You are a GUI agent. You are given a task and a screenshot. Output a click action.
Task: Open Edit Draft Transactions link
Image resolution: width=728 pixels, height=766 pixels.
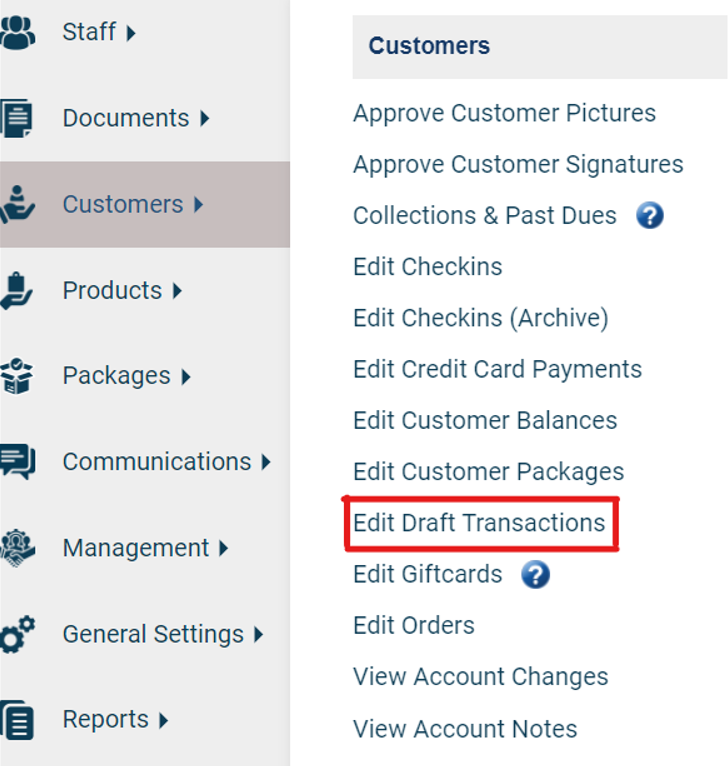click(x=479, y=523)
